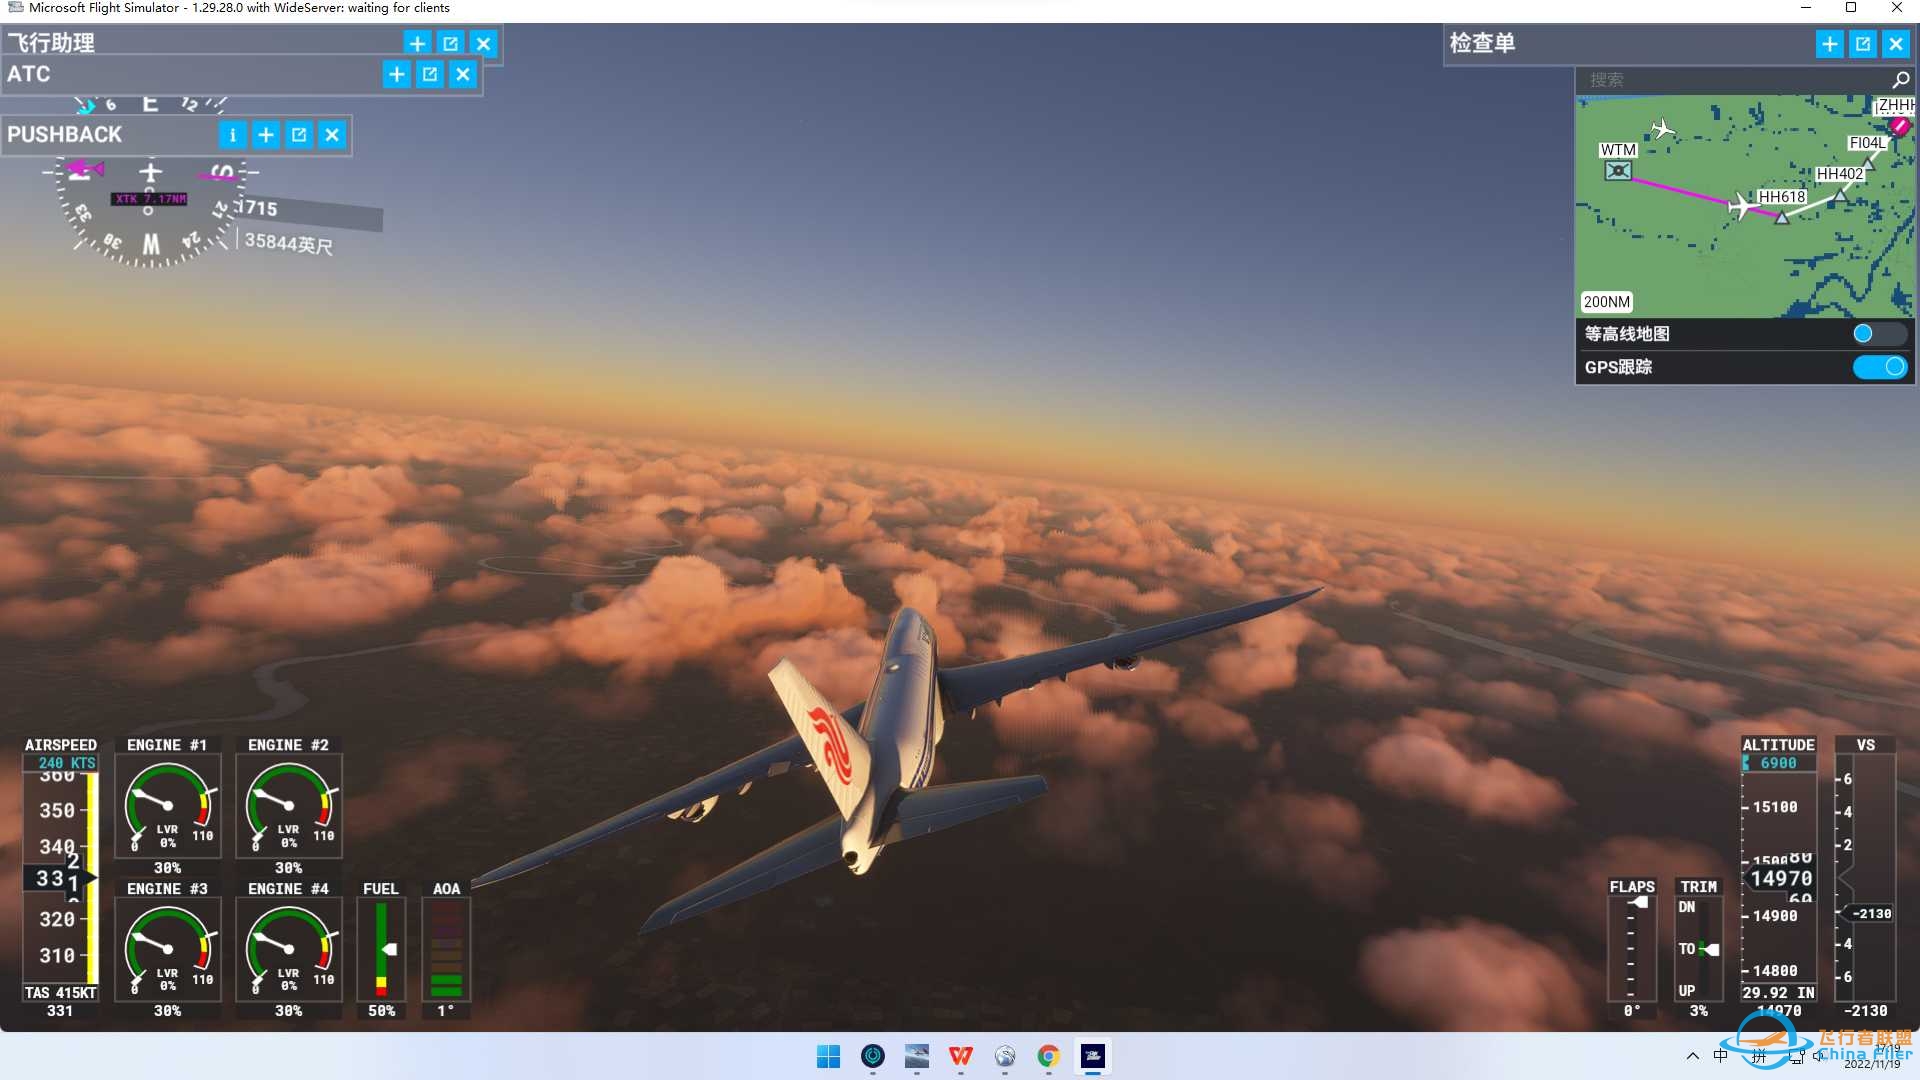The width and height of the screenshot is (1920, 1080).
Task: Switch the 中 input language indicator
Action: click(1721, 1056)
